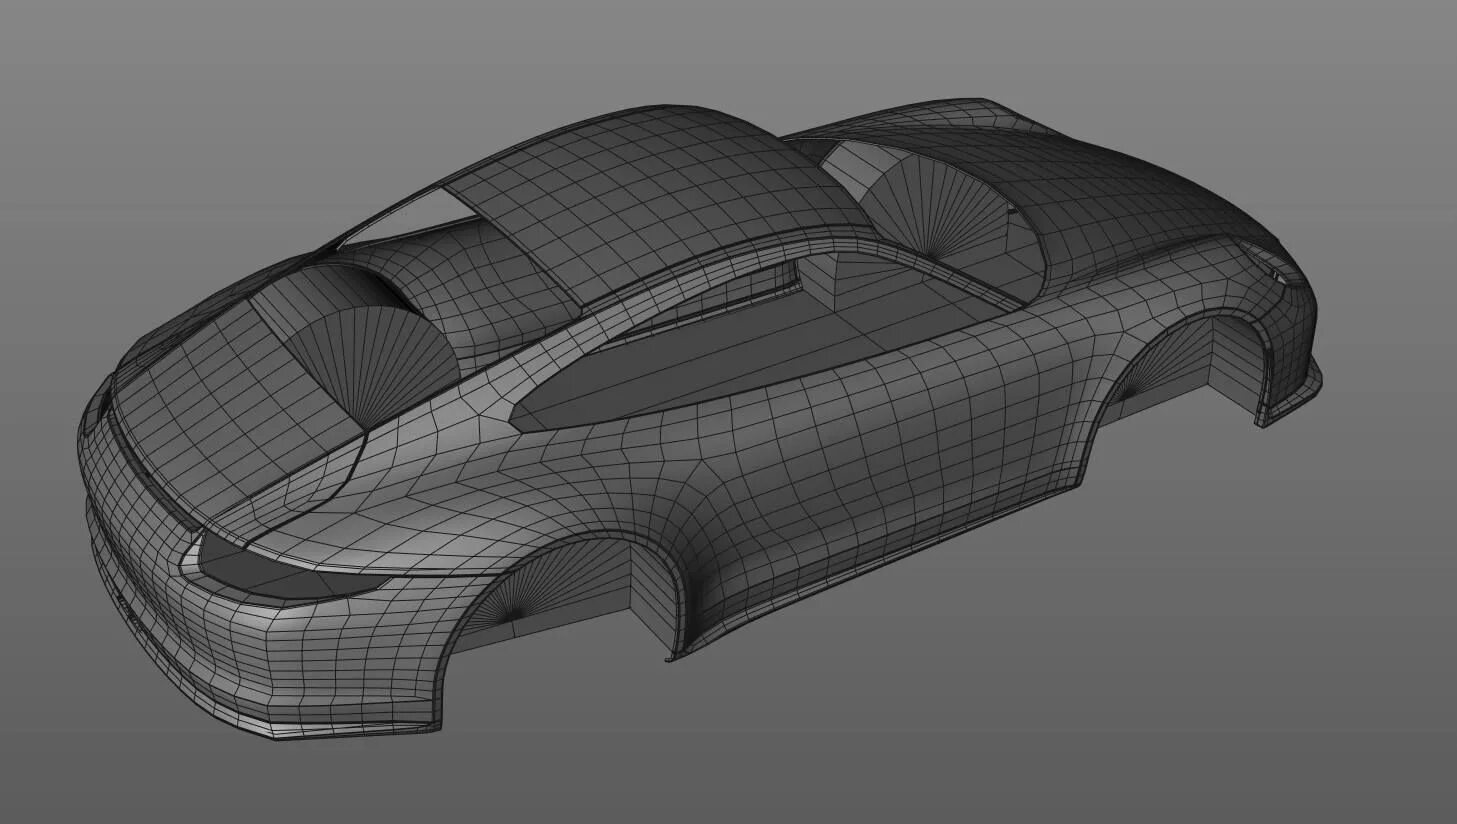
Task: Click the dark lamp-shaped opening on near corner
Action: point(288,571)
